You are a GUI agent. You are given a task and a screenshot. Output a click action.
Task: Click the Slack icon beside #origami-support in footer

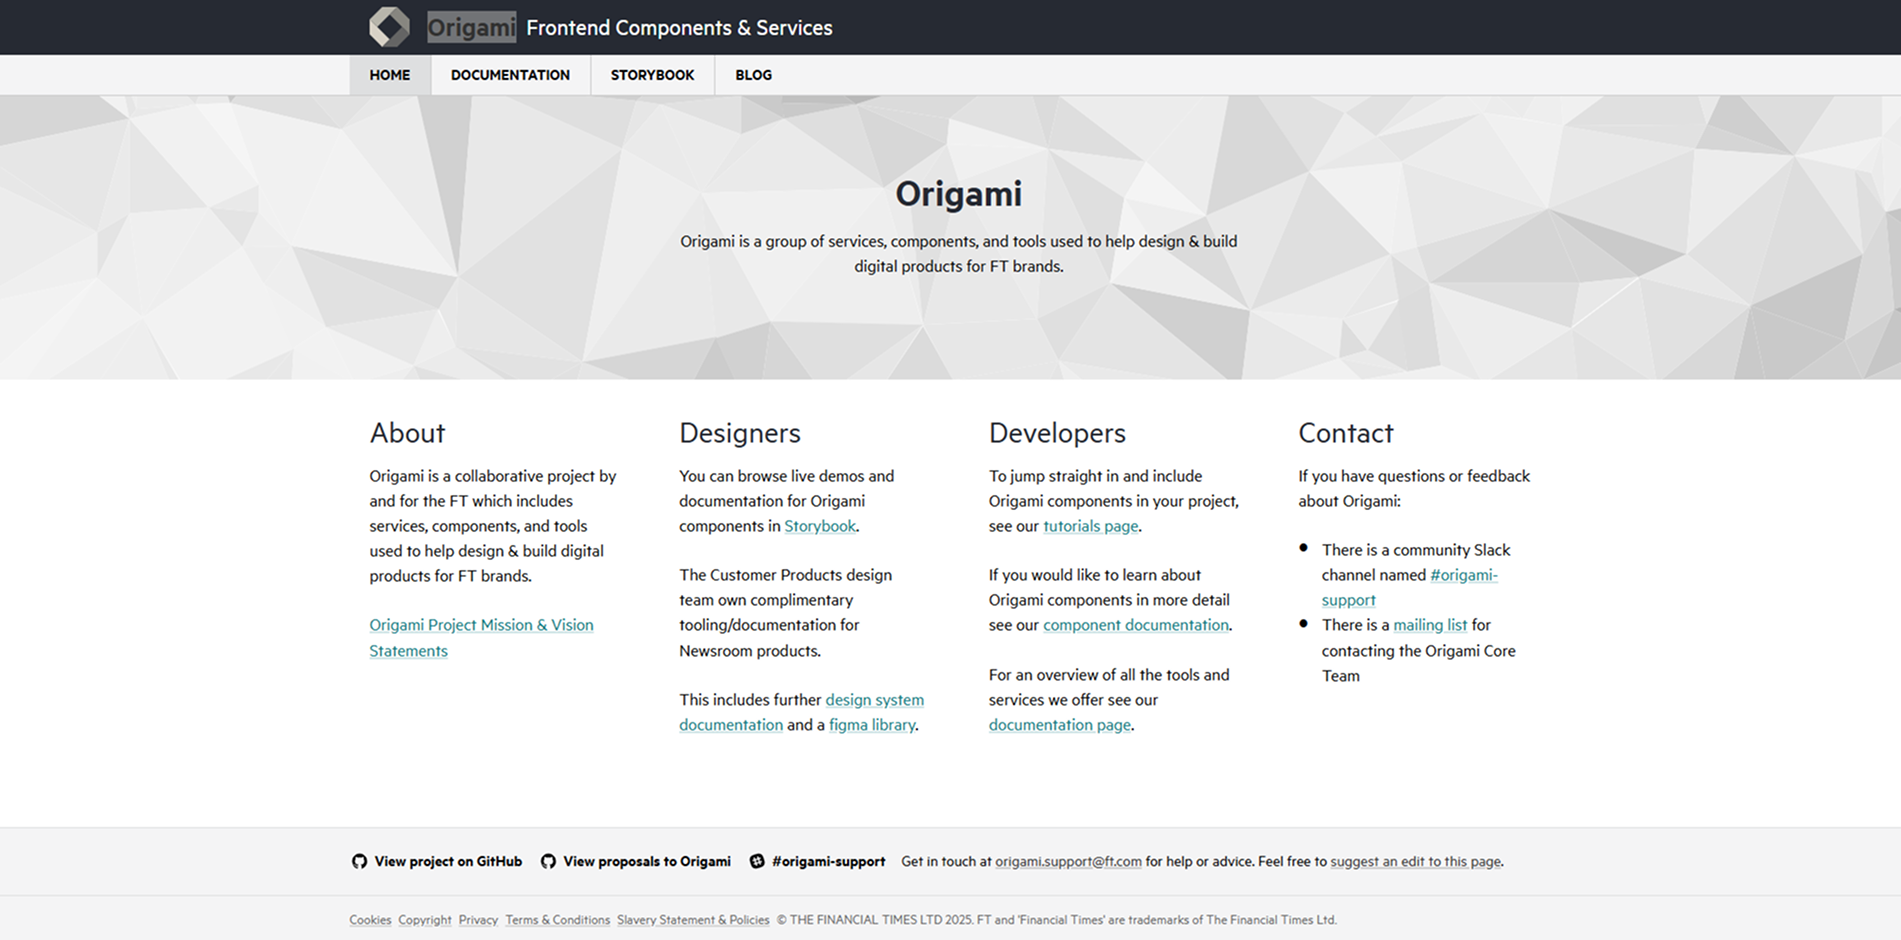click(x=757, y=861)
